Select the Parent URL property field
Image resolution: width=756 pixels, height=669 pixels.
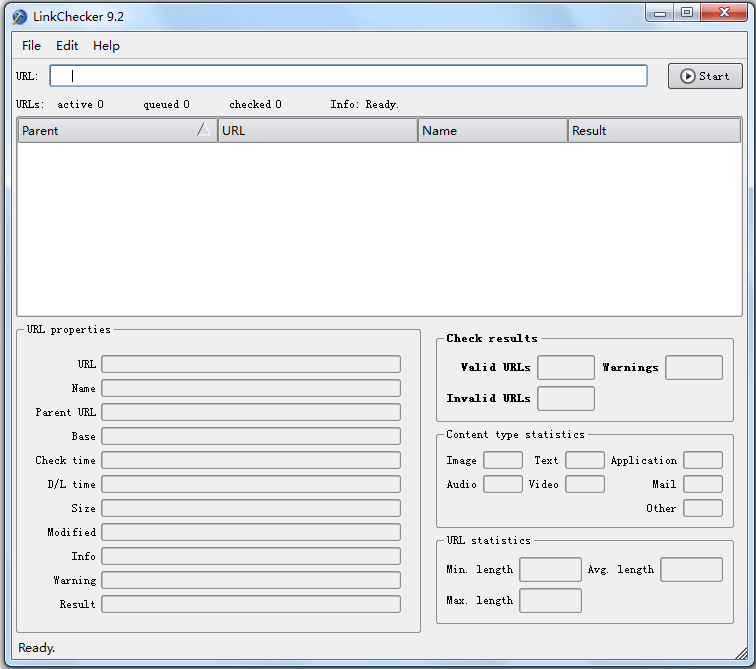click(x=250, y=412)
